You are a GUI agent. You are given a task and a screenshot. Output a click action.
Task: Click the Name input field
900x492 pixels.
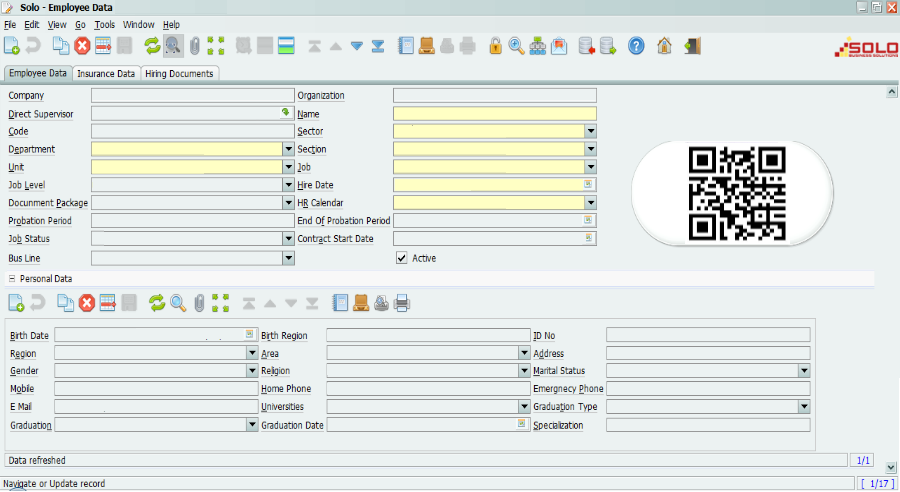494,114
